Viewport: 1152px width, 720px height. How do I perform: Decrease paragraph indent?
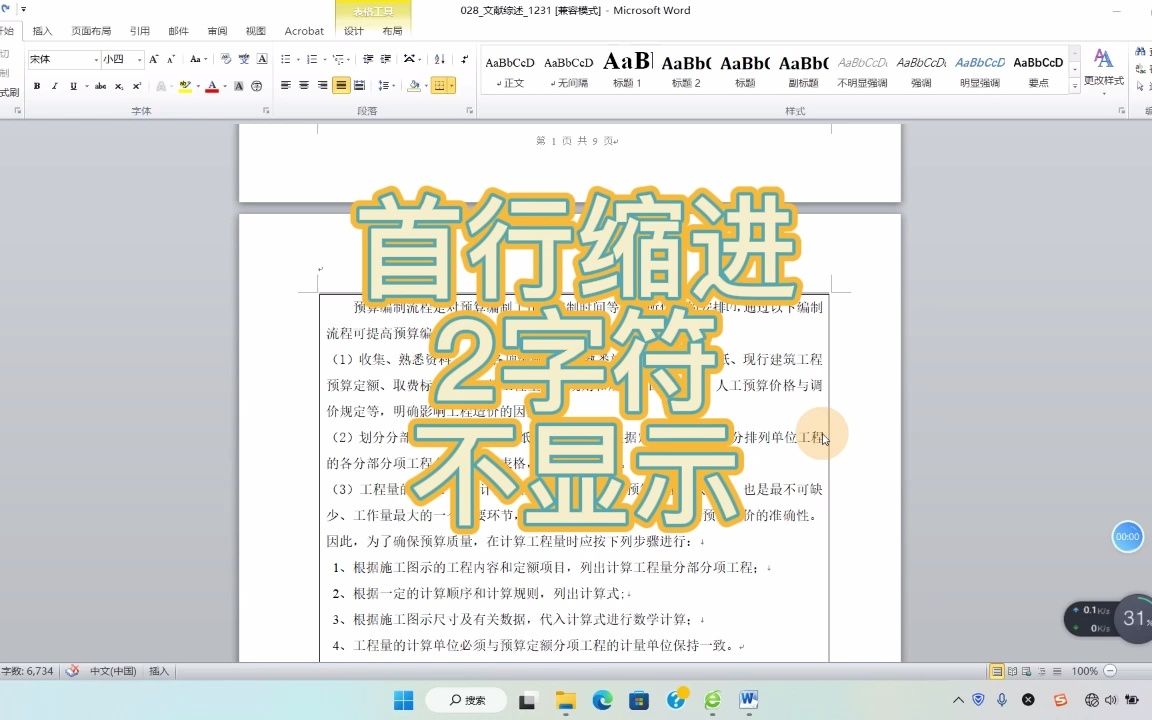[368, 60]
